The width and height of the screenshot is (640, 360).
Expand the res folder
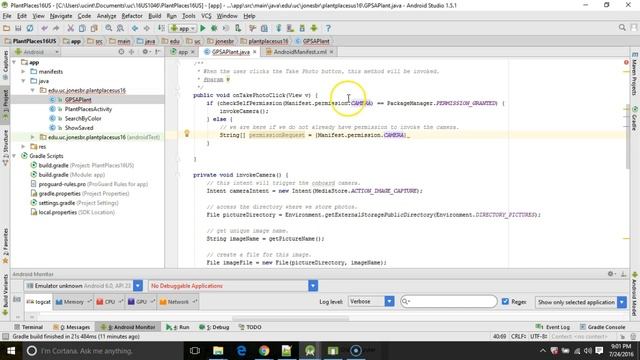tap(24, 147)
